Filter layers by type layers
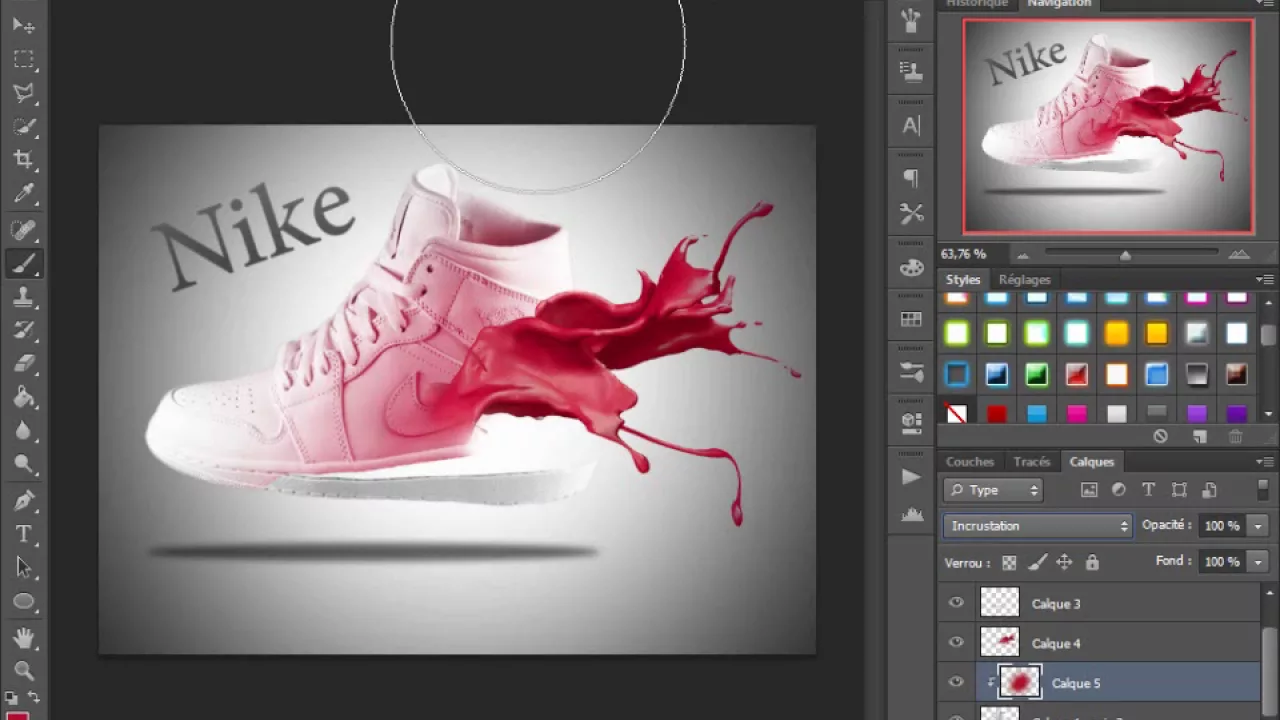Image resolution: width=1280 pixels, height=720 pixels. [1148, 490]
